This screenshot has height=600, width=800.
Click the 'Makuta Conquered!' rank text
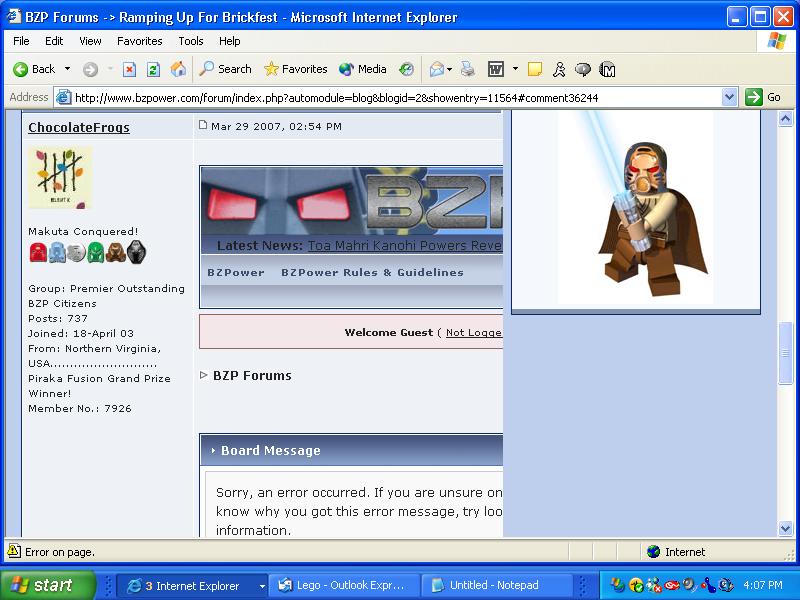click(83, 231)
